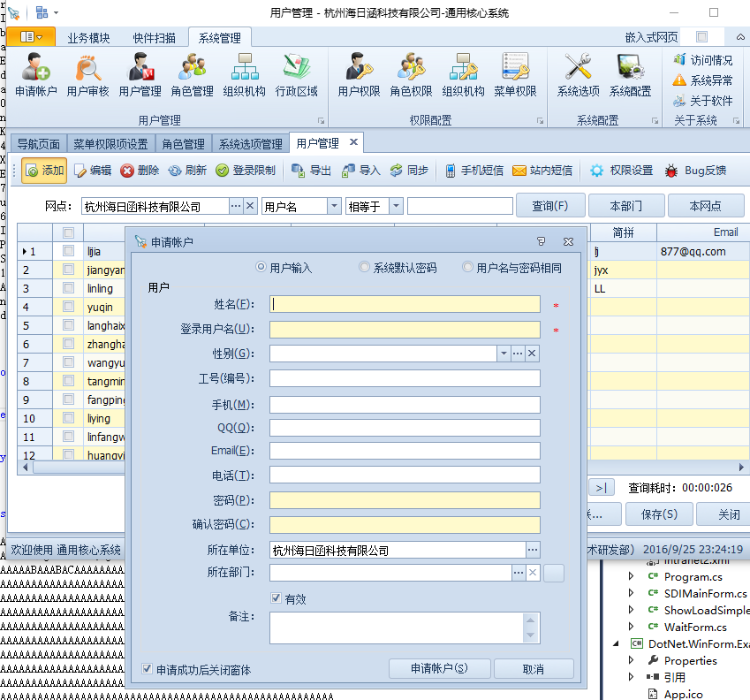750x700 pixels.
Task: Select 系统默认密码 radio option
Action: pos(364,267)
